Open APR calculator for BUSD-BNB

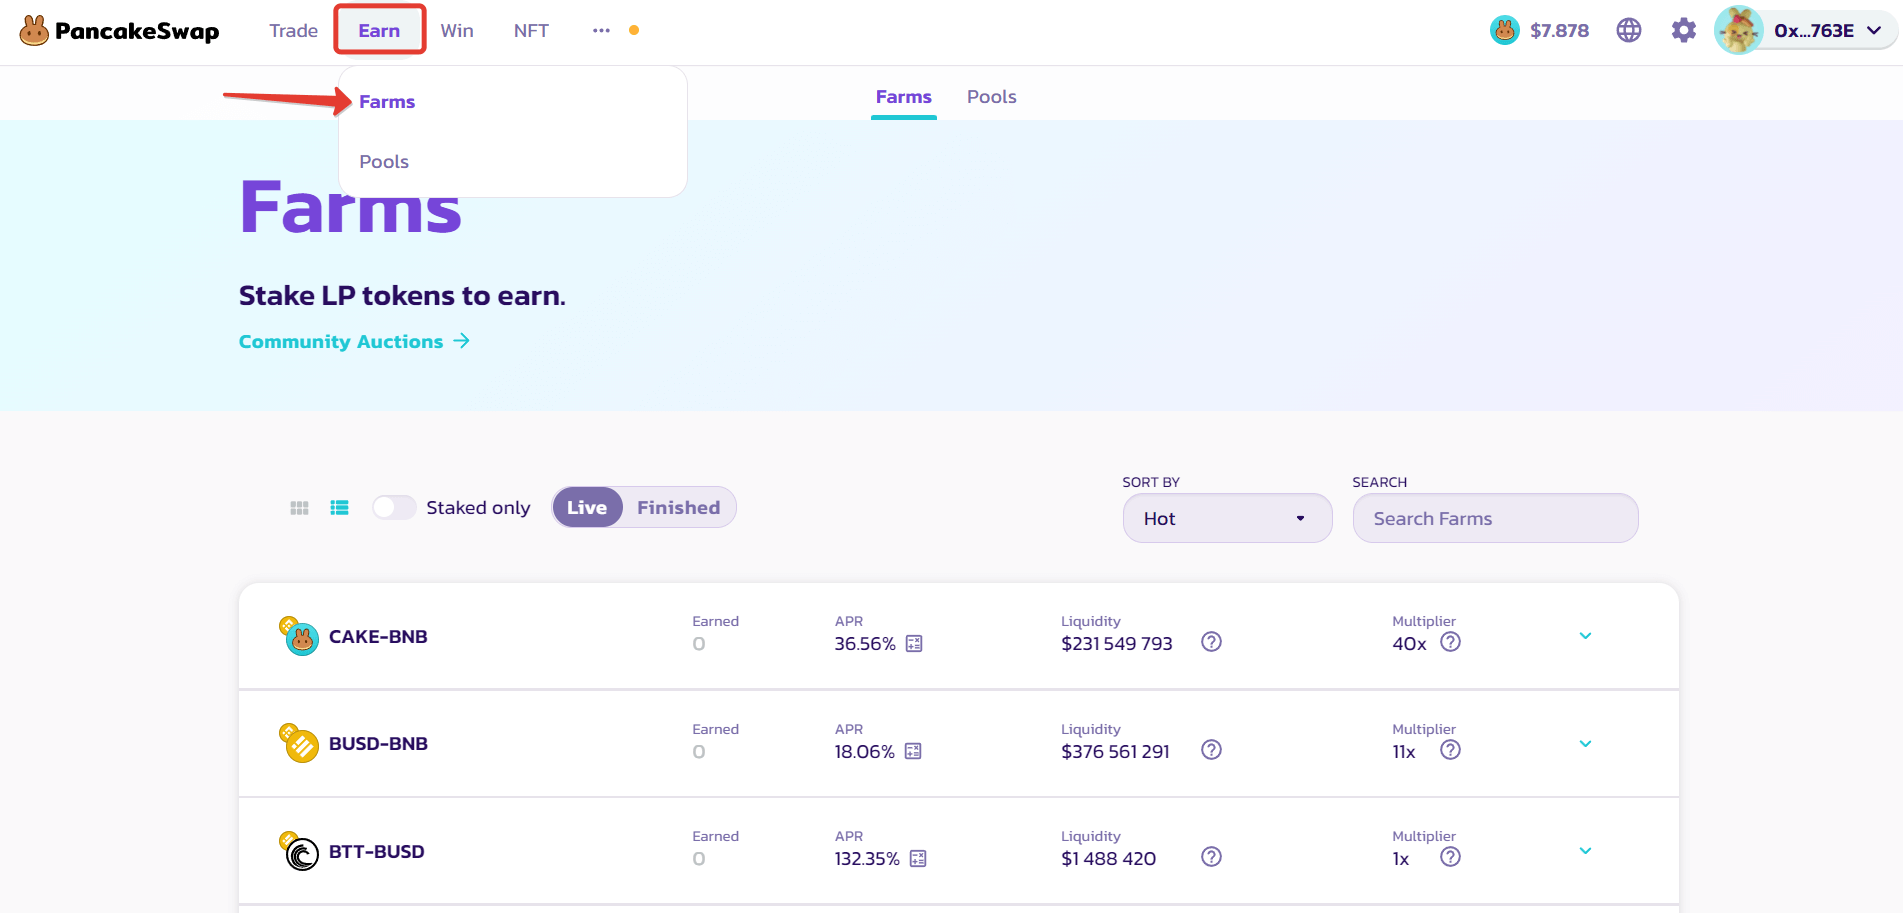tap(913, 751)
